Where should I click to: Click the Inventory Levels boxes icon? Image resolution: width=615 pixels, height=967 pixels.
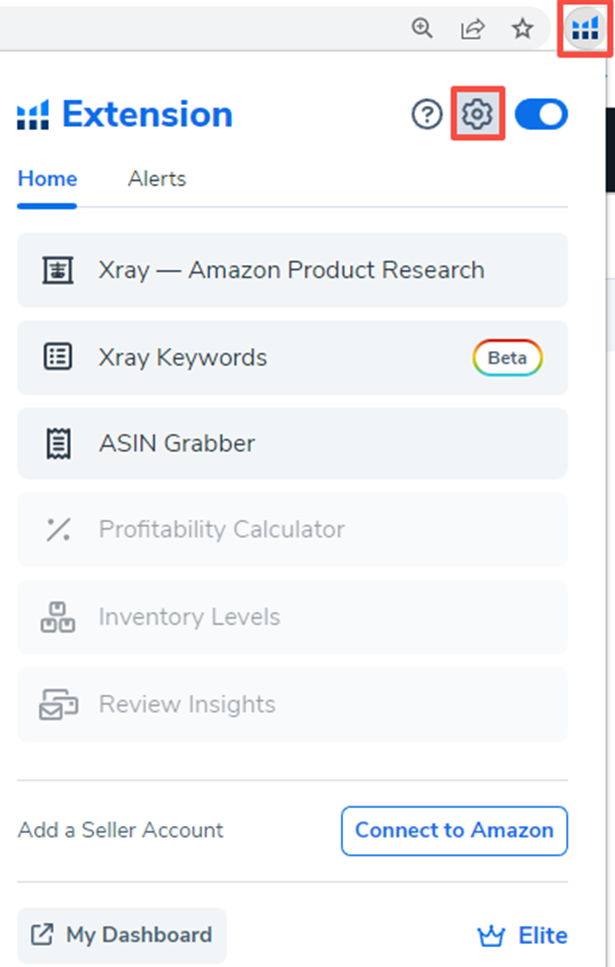(57, 617)
